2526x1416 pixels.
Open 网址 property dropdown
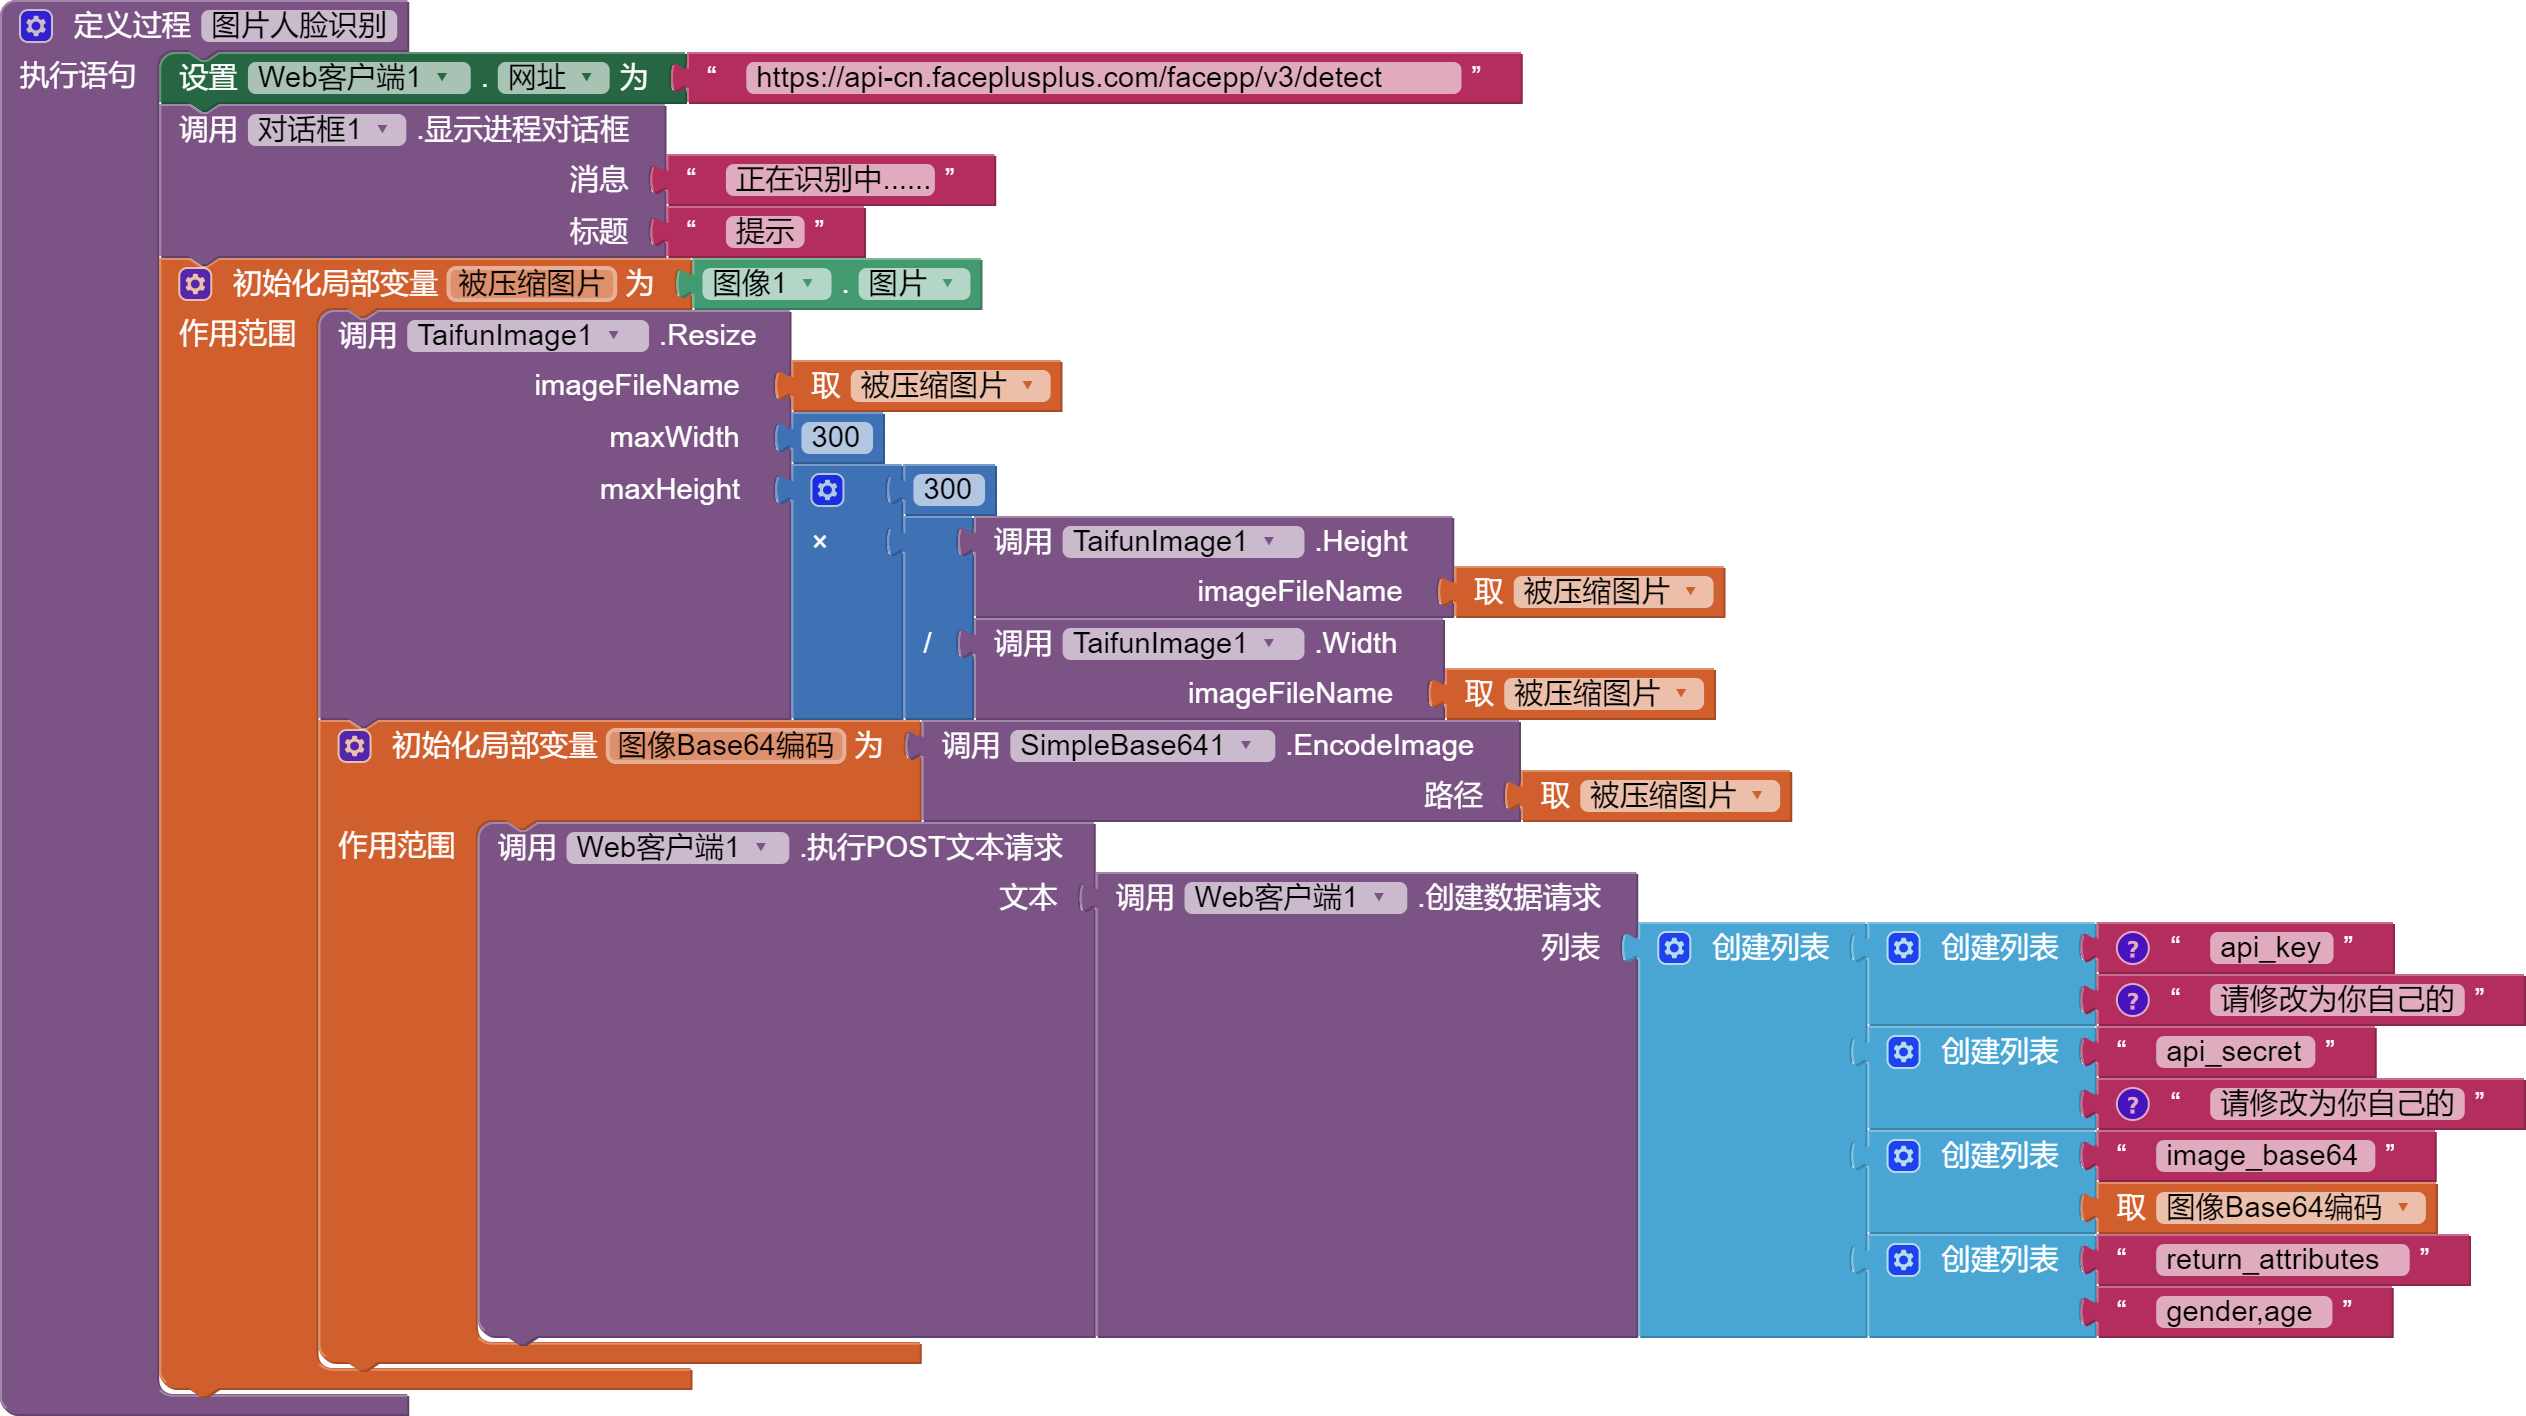point(587,77)
